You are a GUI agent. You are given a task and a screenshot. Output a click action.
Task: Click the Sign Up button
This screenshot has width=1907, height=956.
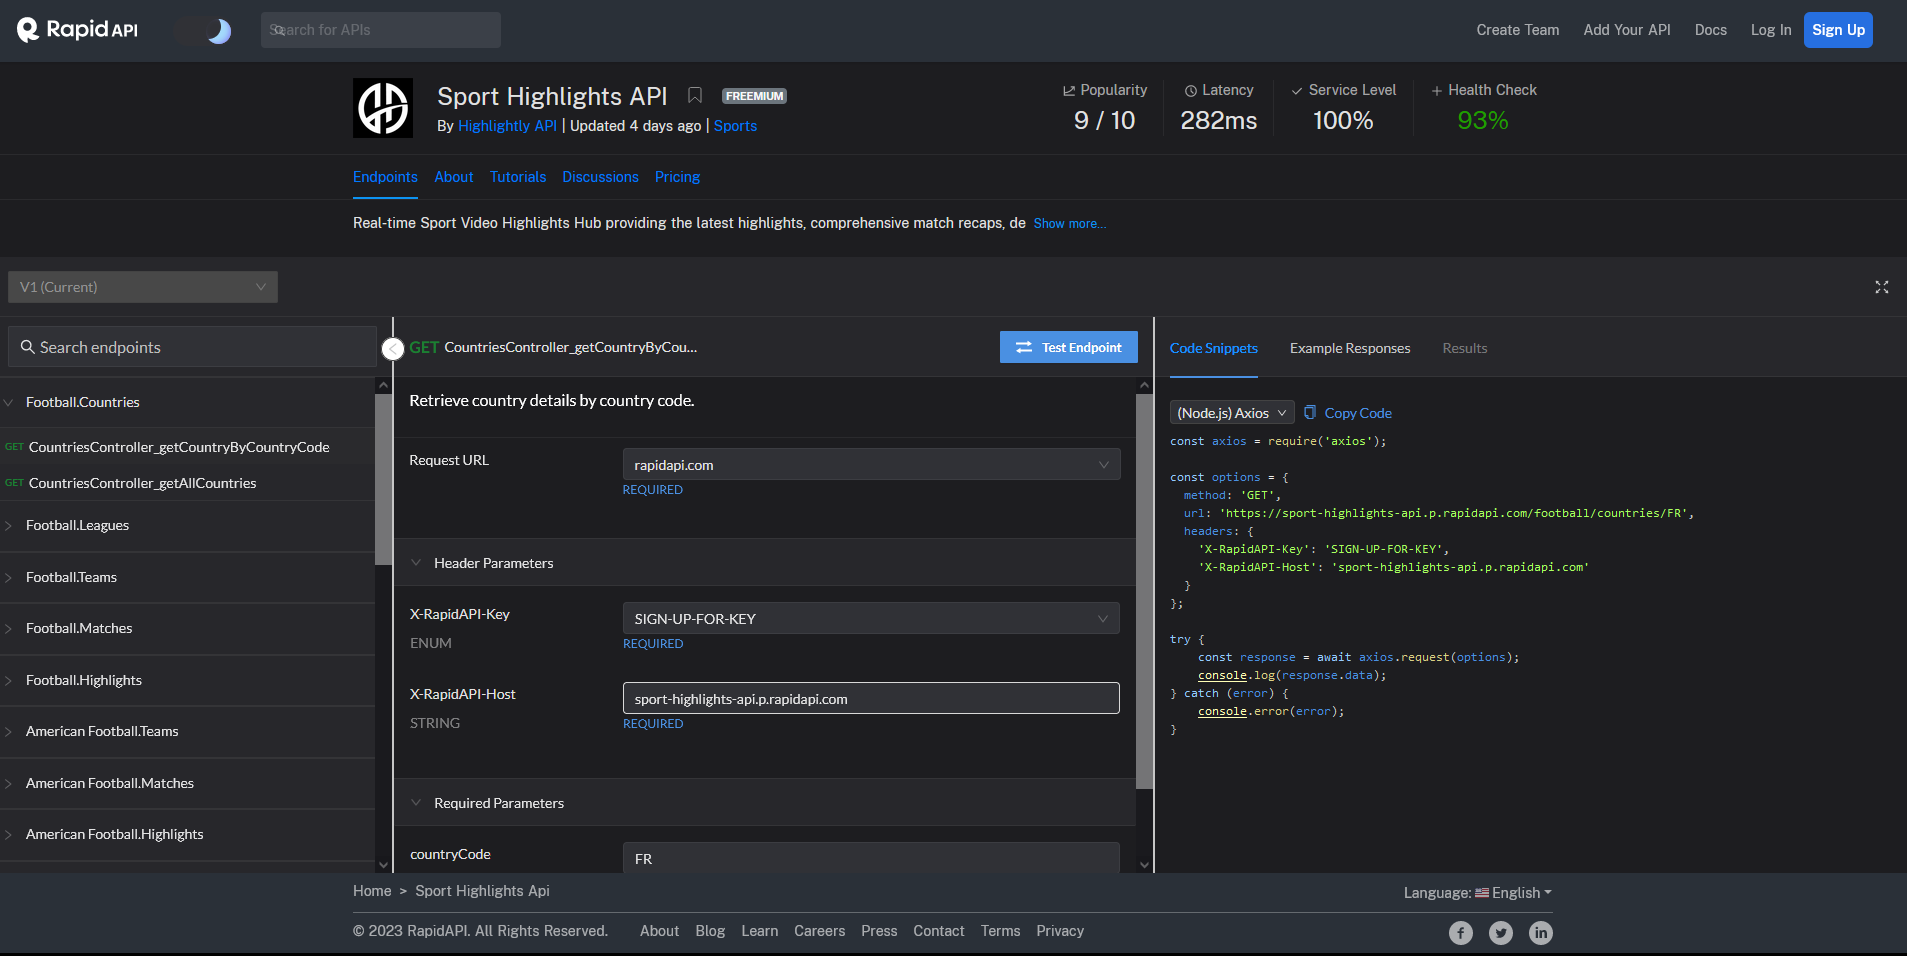click(1838, 30)
